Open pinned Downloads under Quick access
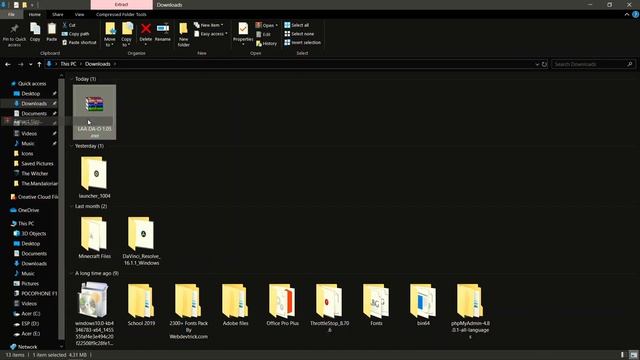Screen dimensions: 640x360 pos(34,104)
